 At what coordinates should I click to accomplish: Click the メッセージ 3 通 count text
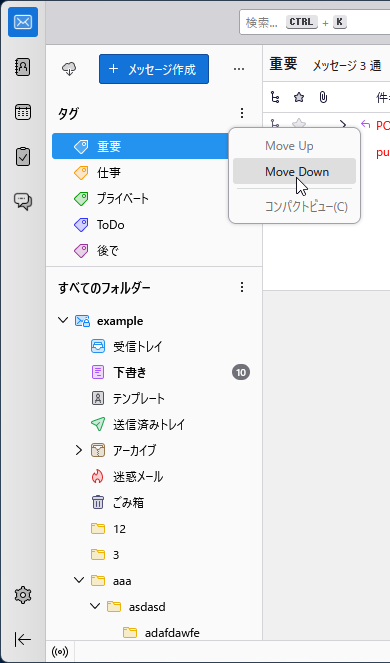pyautogui.click(x=347, y=66)
